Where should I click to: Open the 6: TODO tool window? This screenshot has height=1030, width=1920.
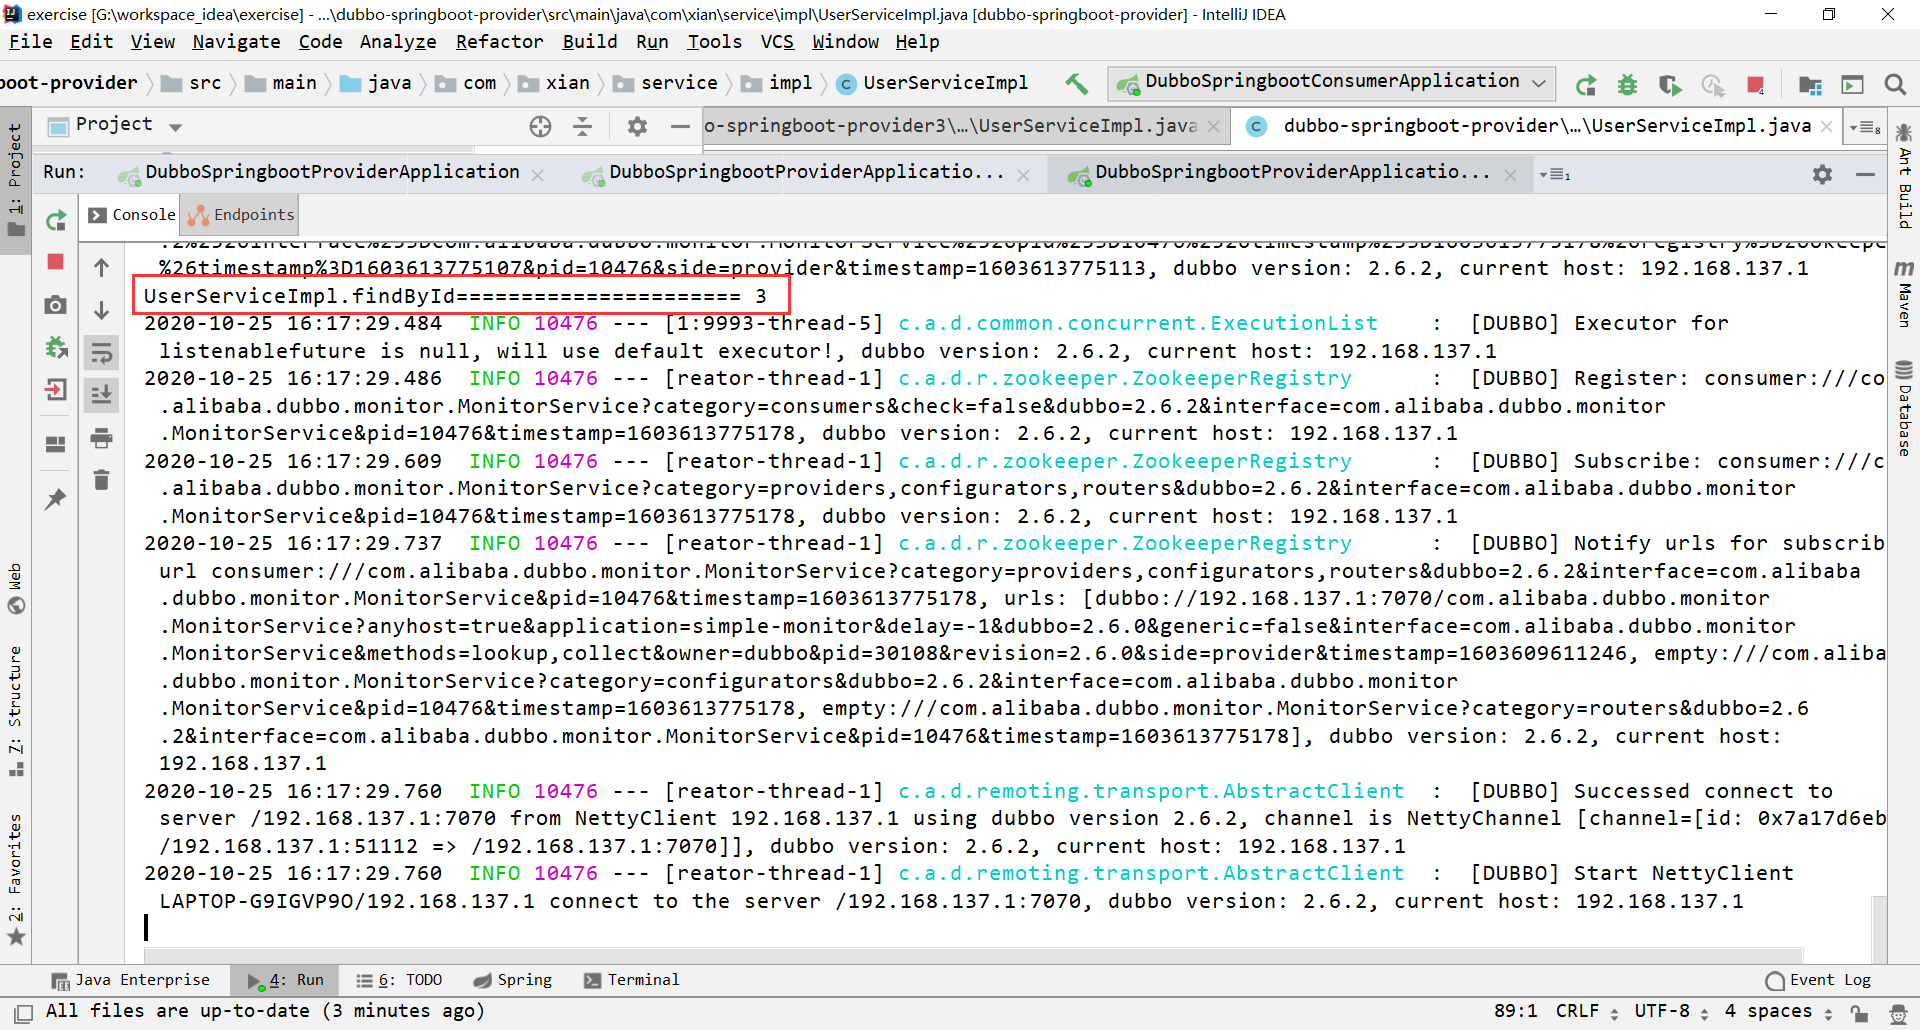click(x=398, y=981)
